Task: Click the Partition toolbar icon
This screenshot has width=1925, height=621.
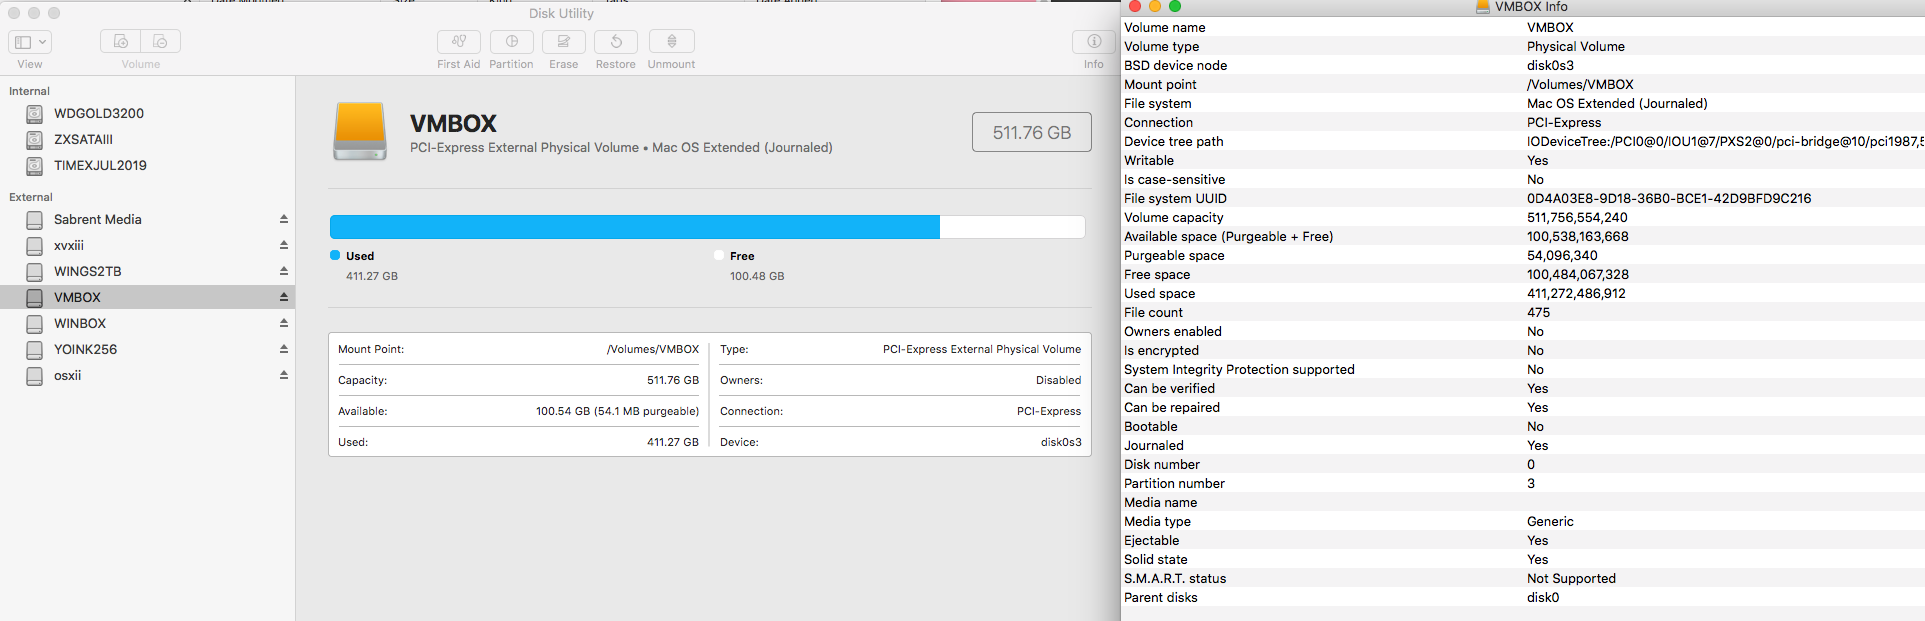Action: point(512,42)
